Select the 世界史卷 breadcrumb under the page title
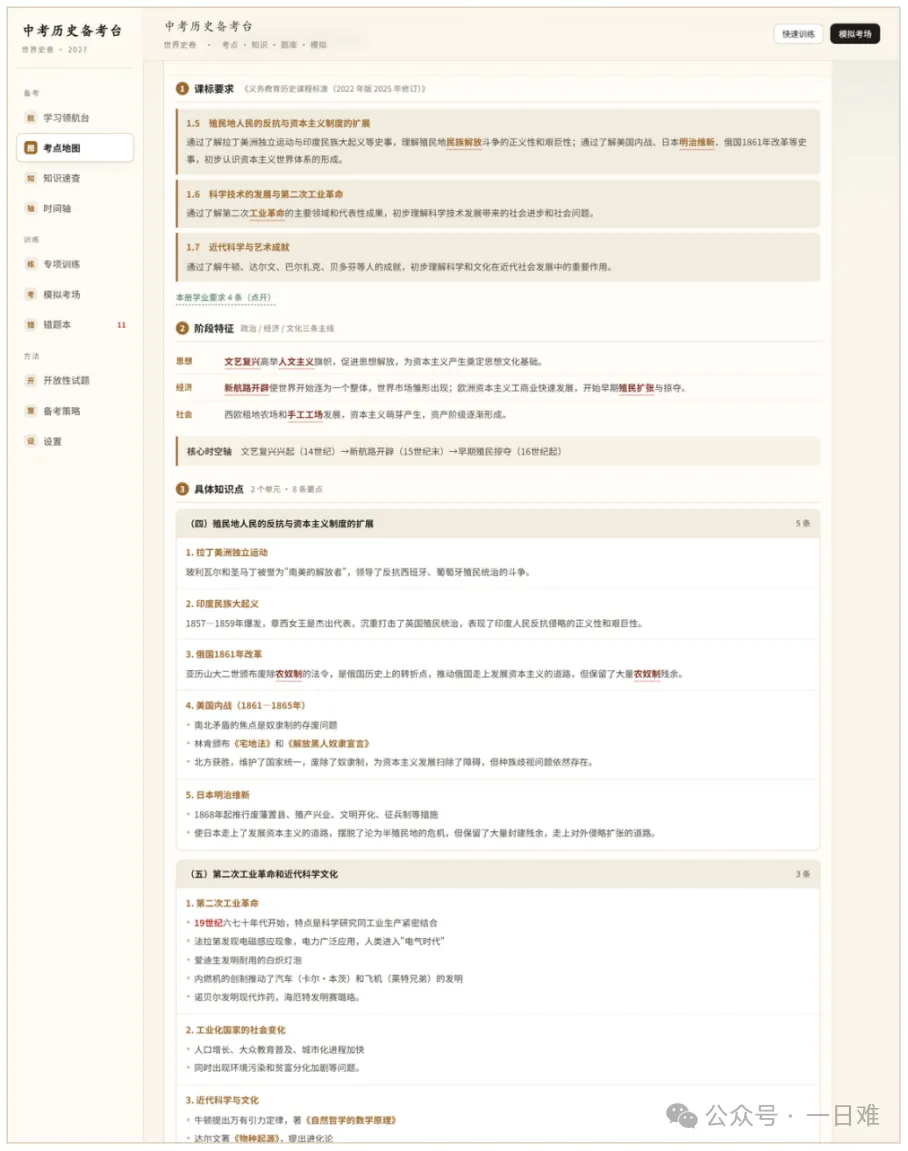This screenshot has width=908, height=1151. [180, 45]
